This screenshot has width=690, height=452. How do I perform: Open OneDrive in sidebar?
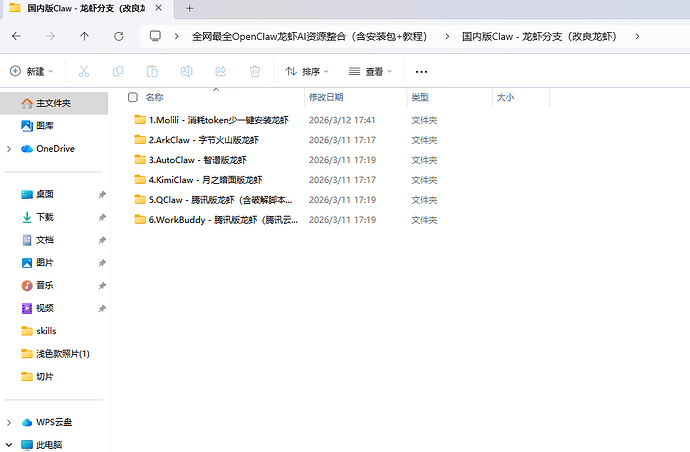(x=55, y=149)
